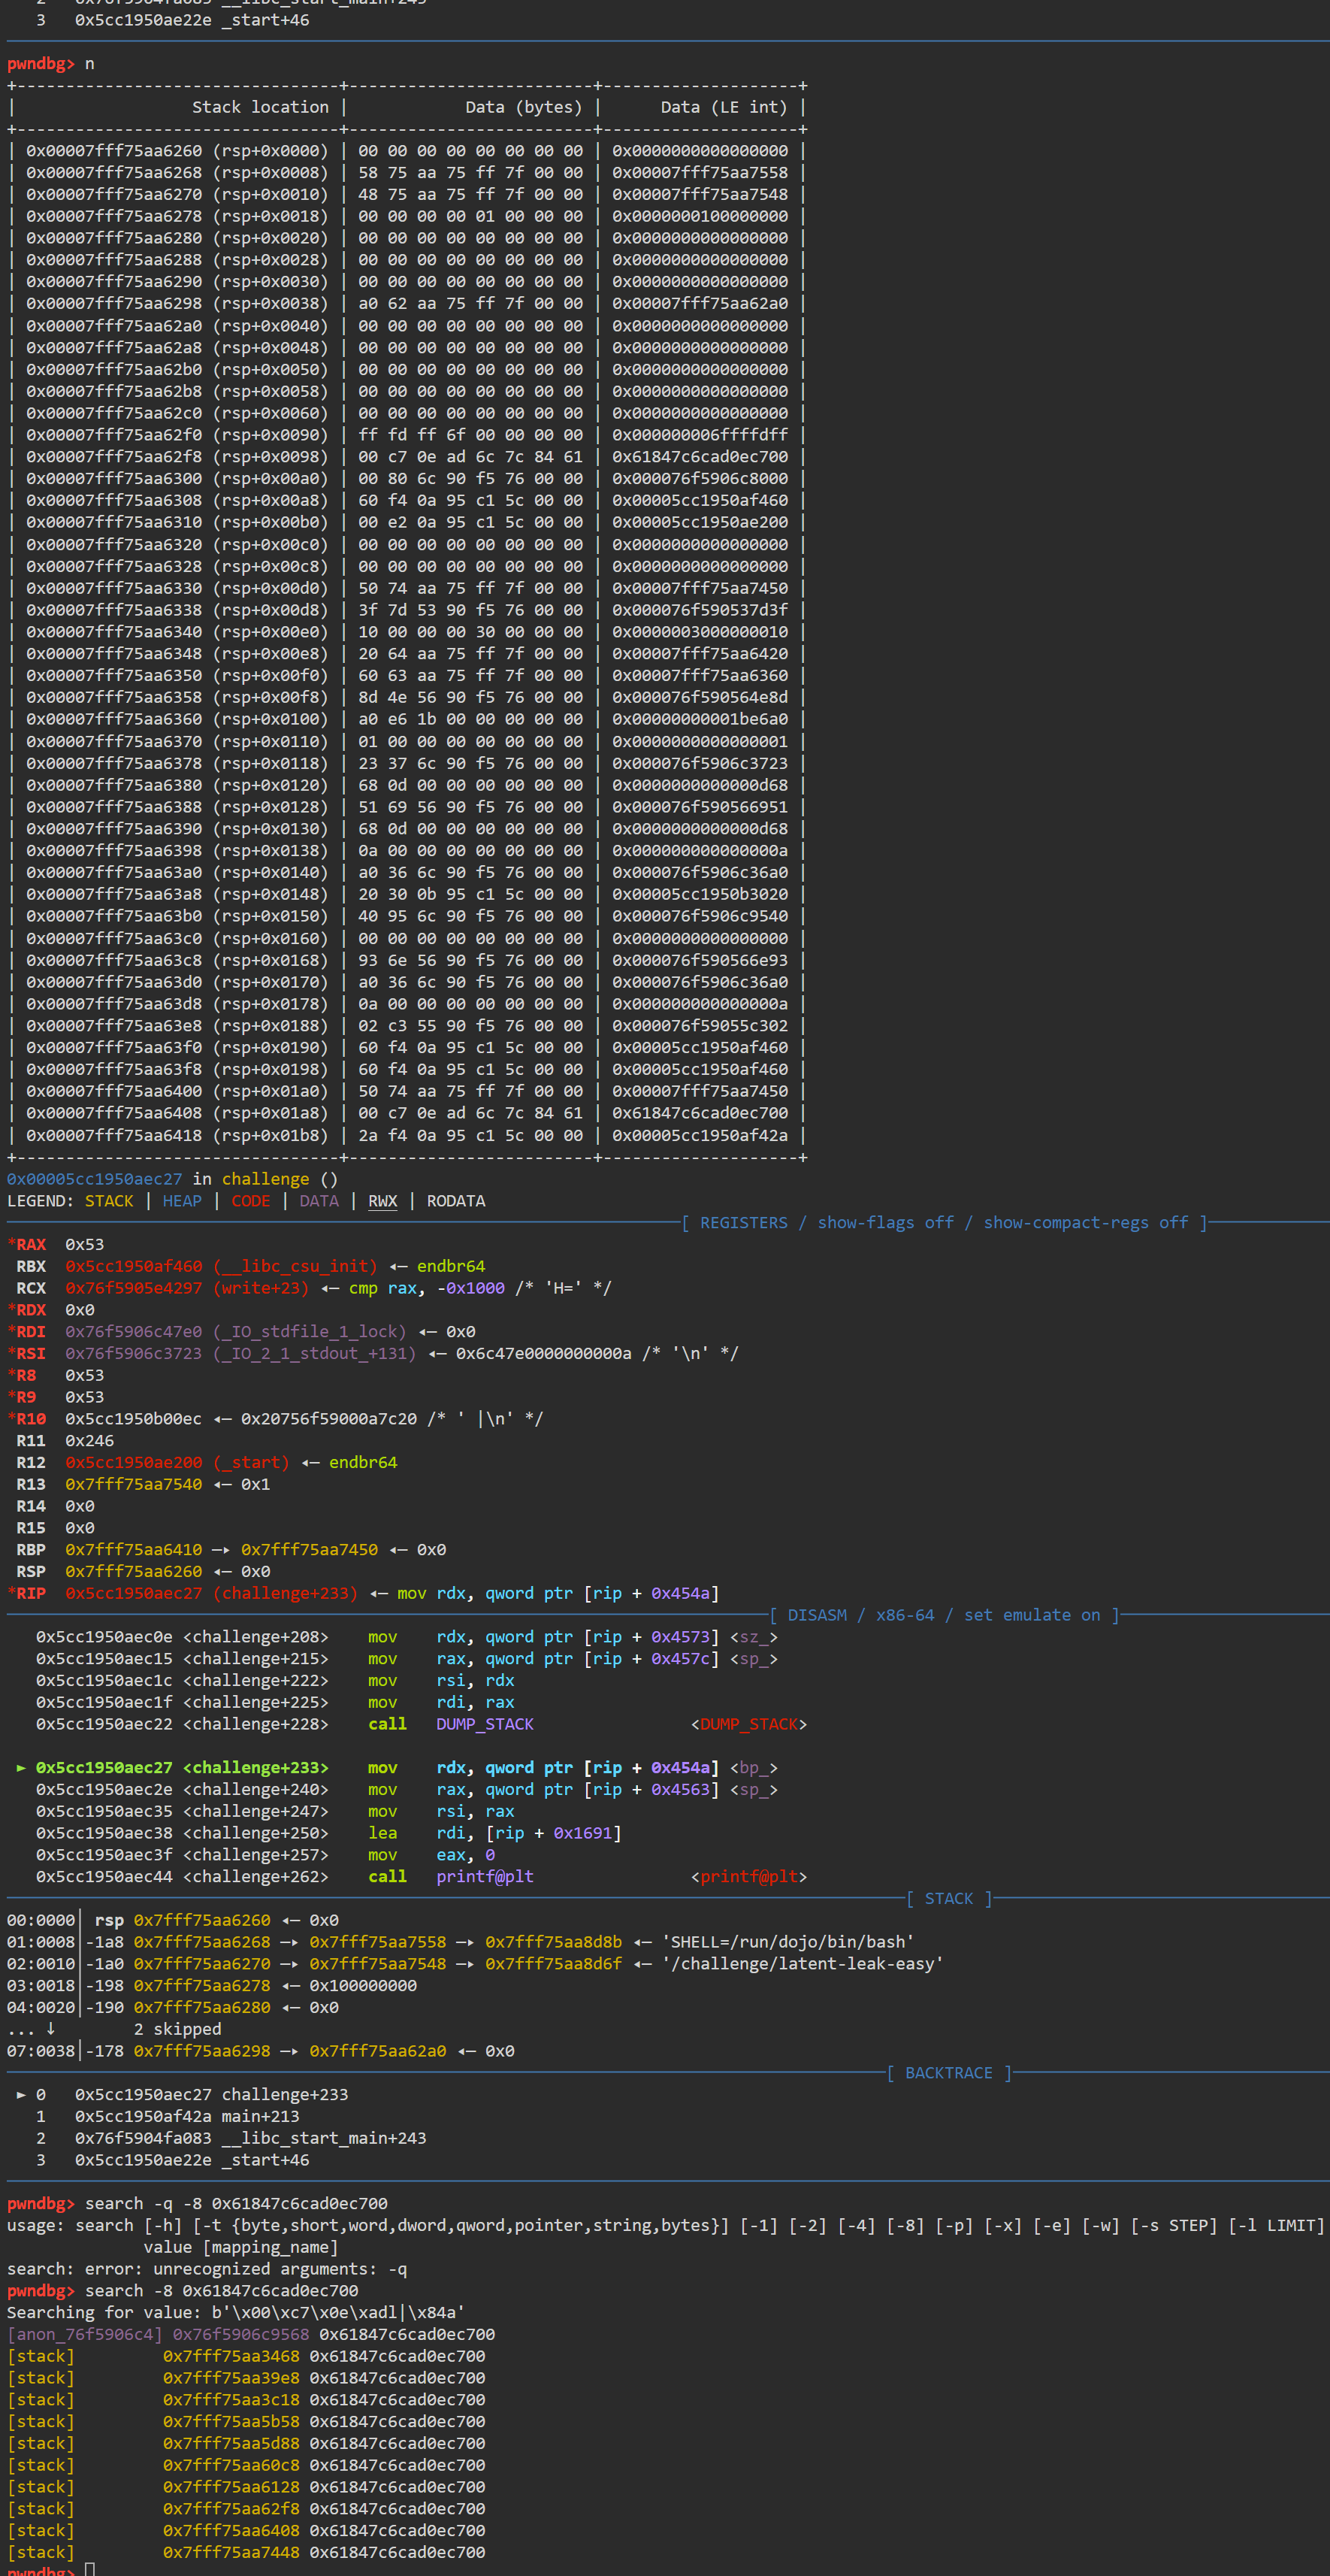Screen dimensions: 1330x2576
Task: Click "show-compact-regs off" in the registers header
Action: [x=1086, y=1222]
